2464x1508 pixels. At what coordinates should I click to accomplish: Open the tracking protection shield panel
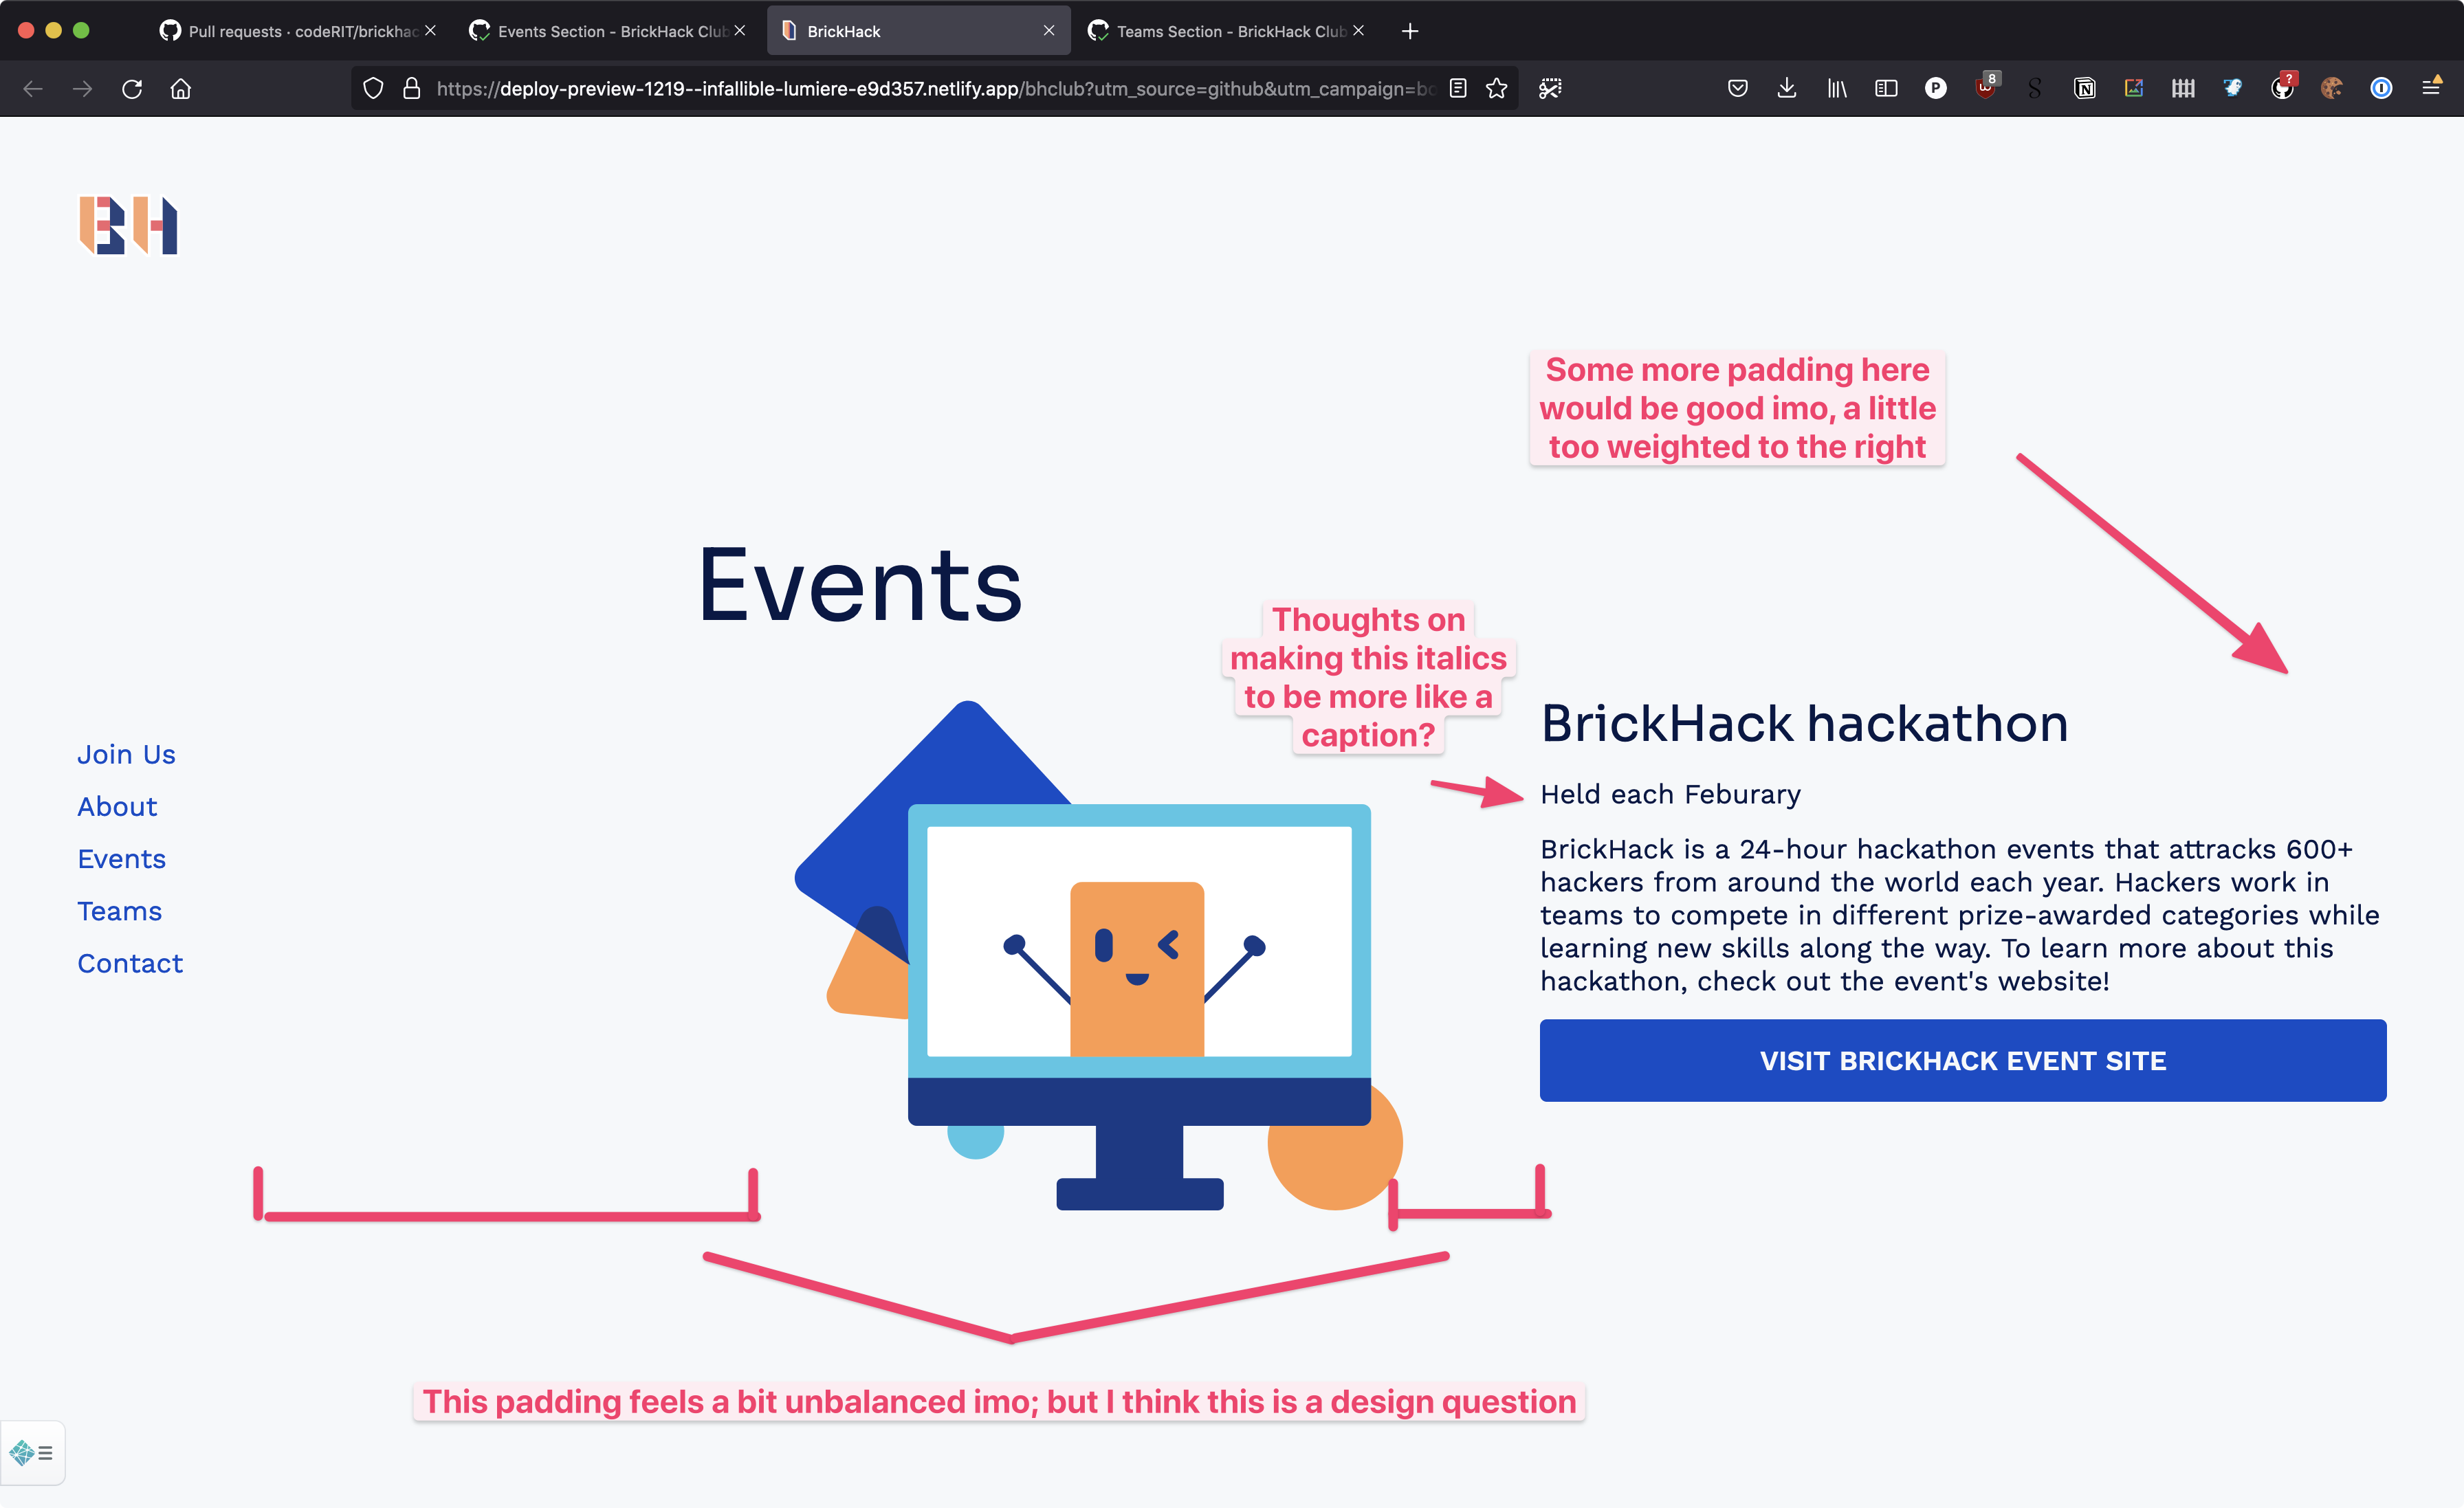pyautogui.click(x=373, y=89)
